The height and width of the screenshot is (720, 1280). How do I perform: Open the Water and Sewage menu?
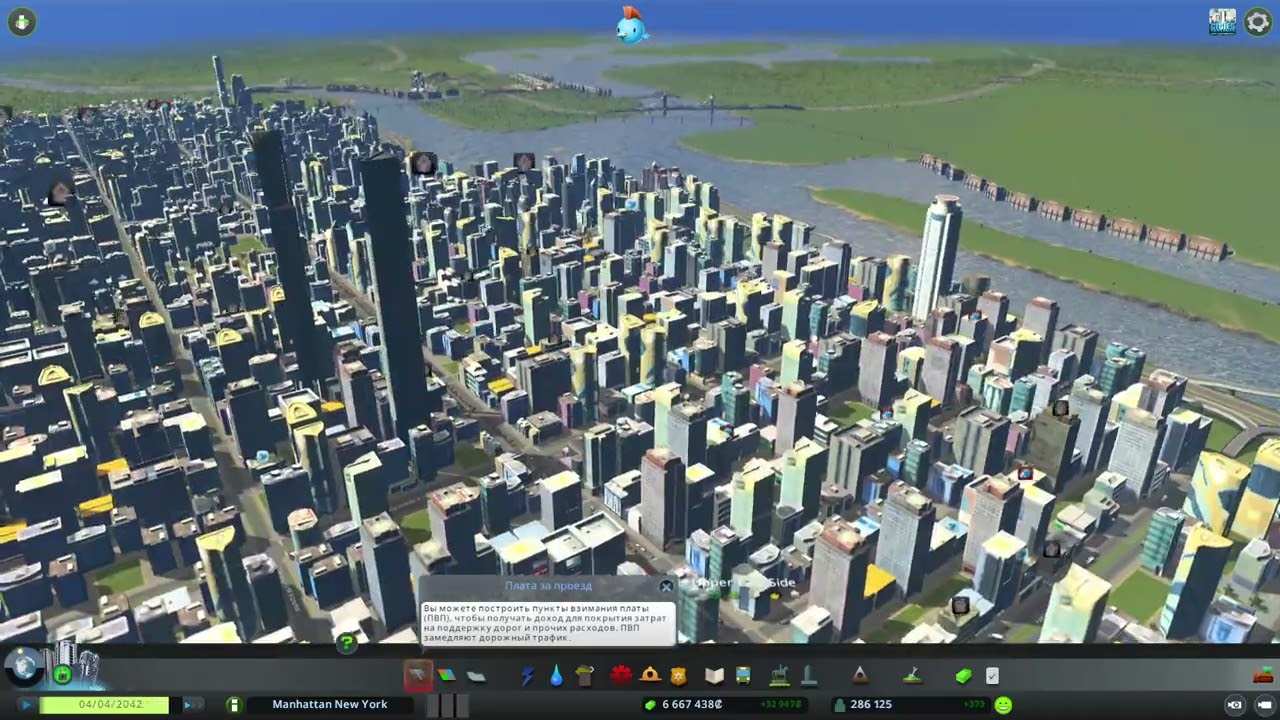[556, 676]
